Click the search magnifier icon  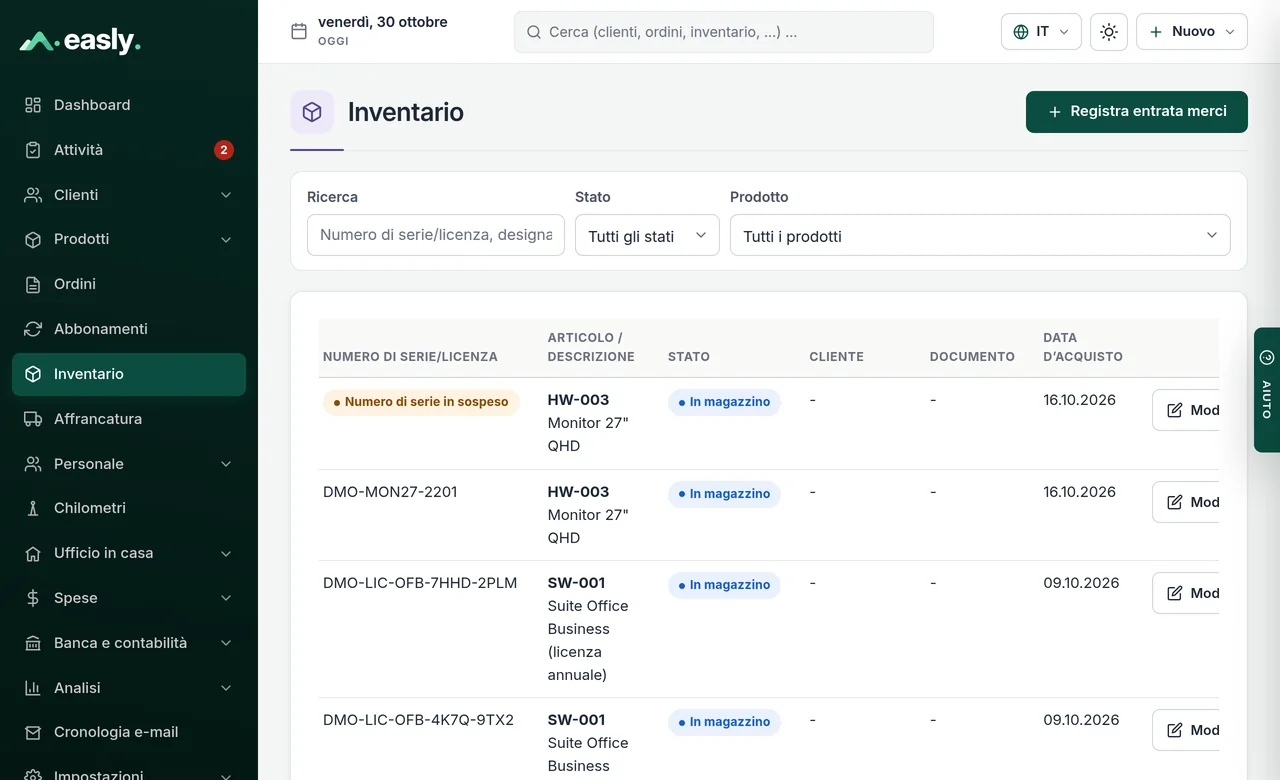coord(534,32)
